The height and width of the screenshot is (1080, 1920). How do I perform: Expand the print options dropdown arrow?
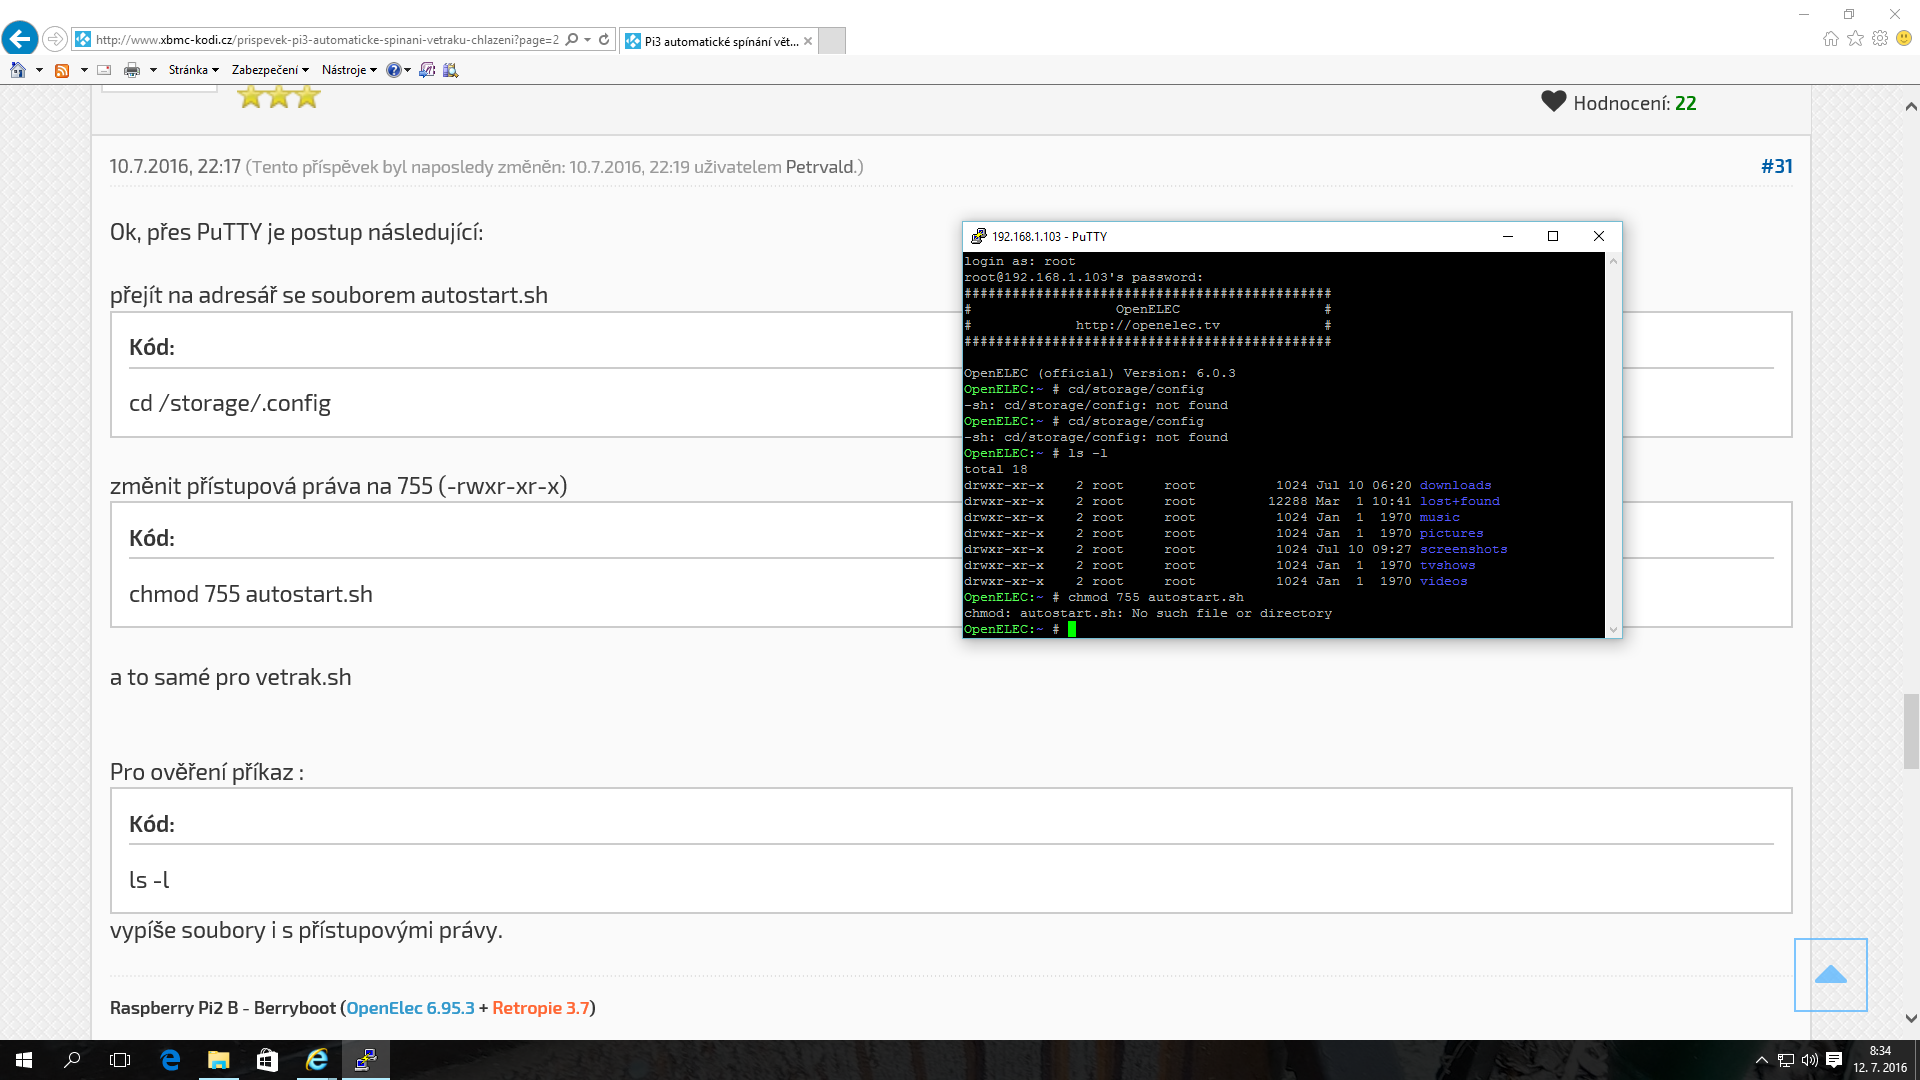pos(153,70)
